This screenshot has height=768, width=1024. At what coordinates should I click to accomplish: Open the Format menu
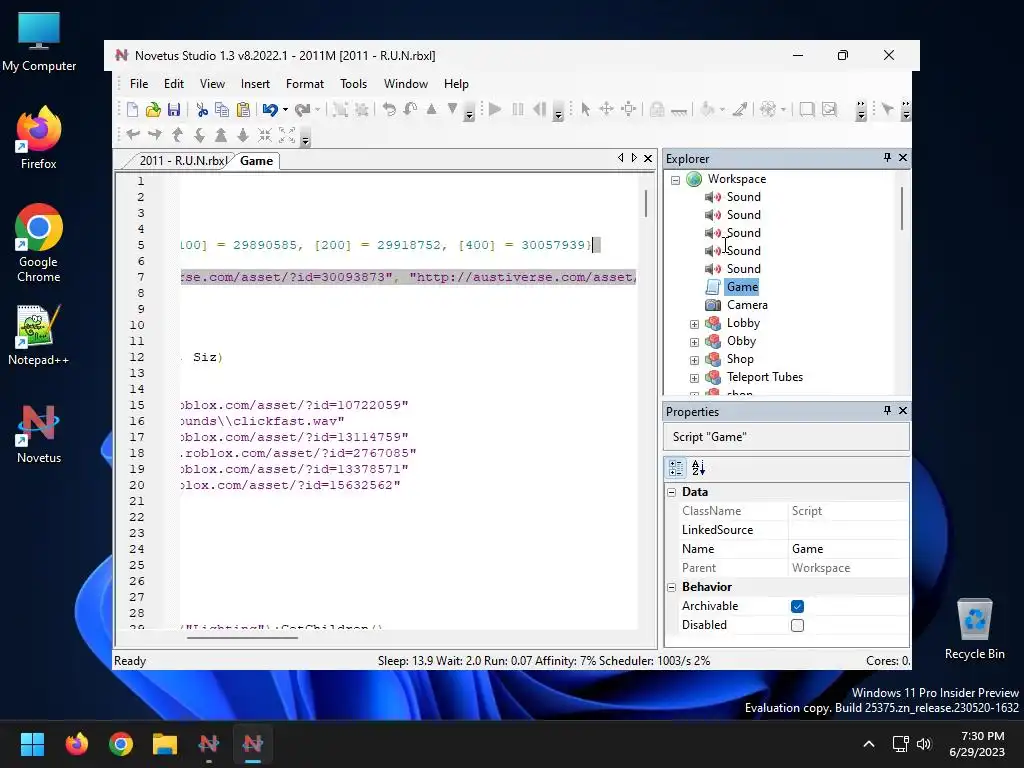pyautogui.click(x=304, y=84)
